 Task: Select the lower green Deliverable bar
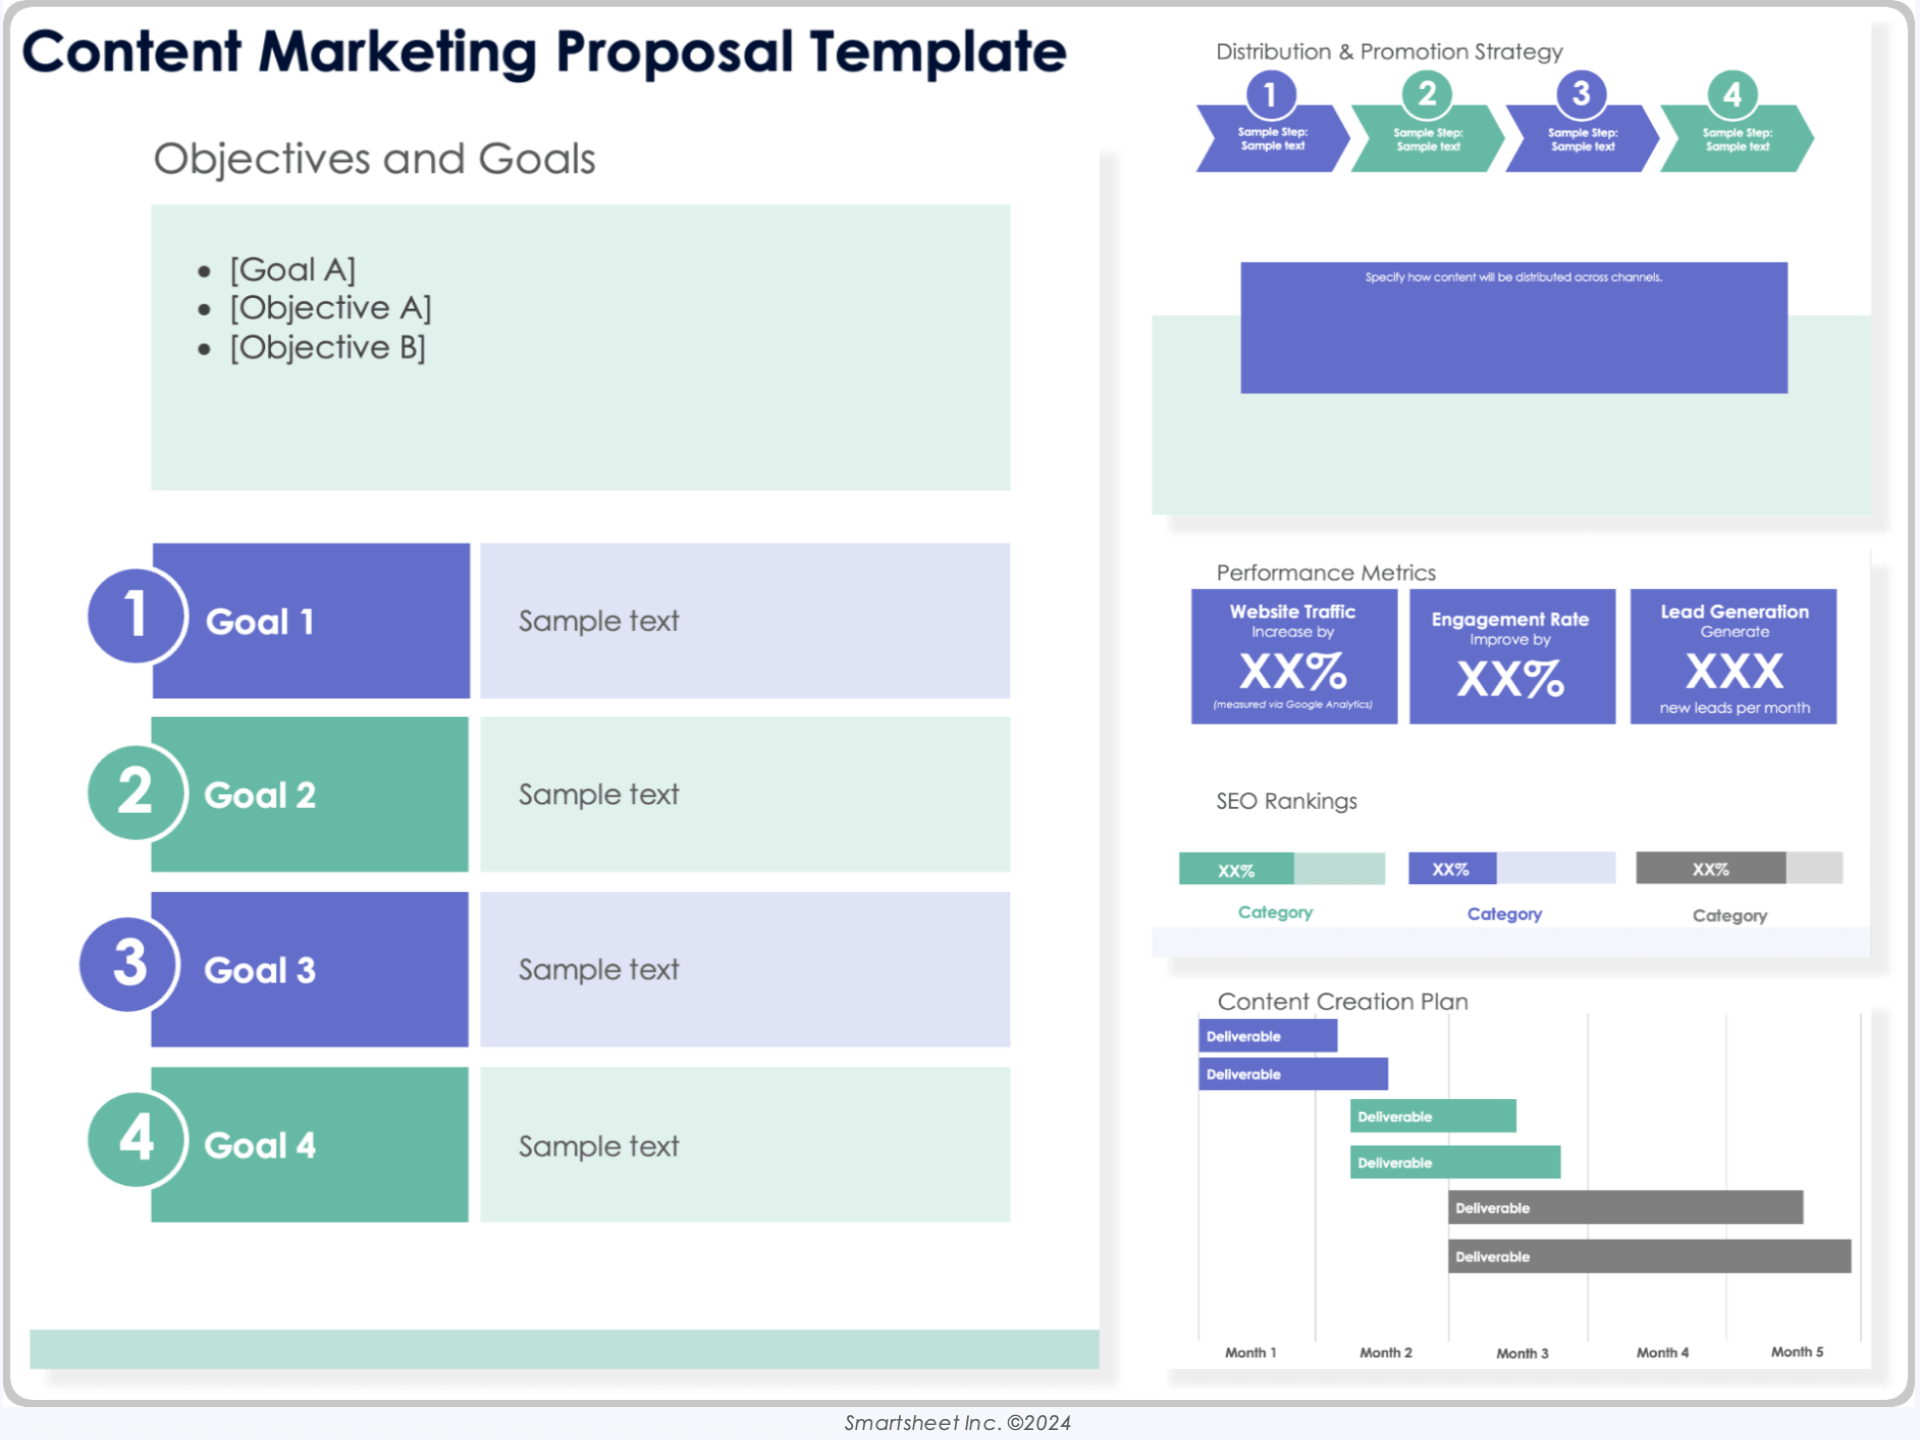coord(1455,1162)
